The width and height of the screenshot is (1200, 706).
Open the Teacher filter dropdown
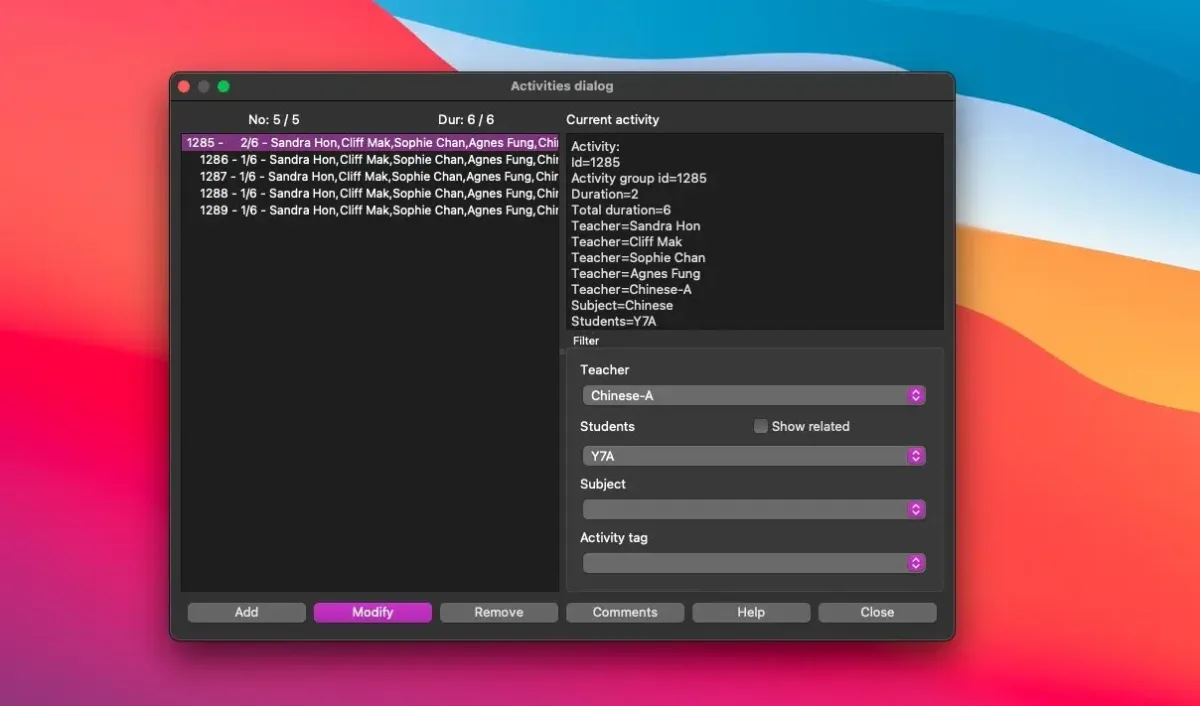(753, 395)
